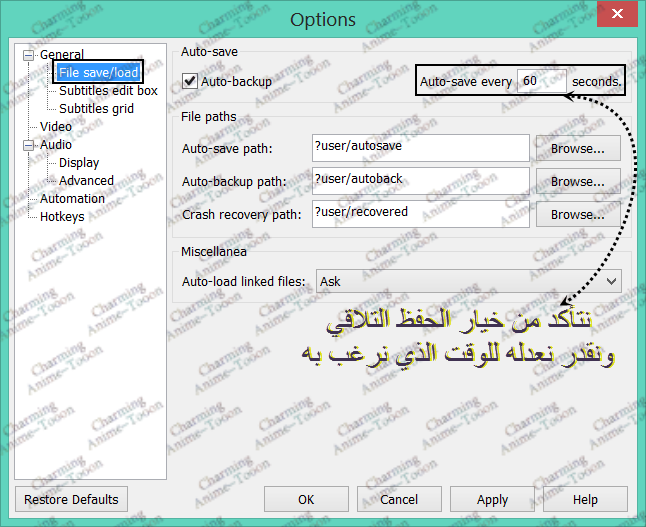This screenshot has width=646, height=527.
Task: Select the Automation category
Action: pos(72,199)
